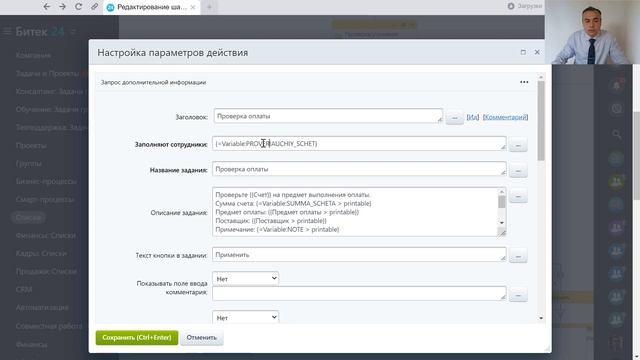Click the [Комментарий] link
The image size is (640, 360).
[x=505, y=117]
